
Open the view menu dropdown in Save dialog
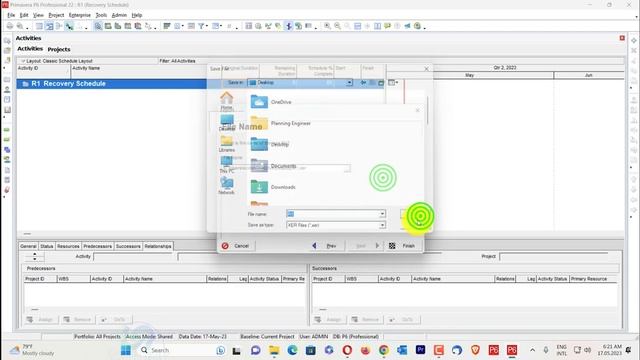click(393, 83)
